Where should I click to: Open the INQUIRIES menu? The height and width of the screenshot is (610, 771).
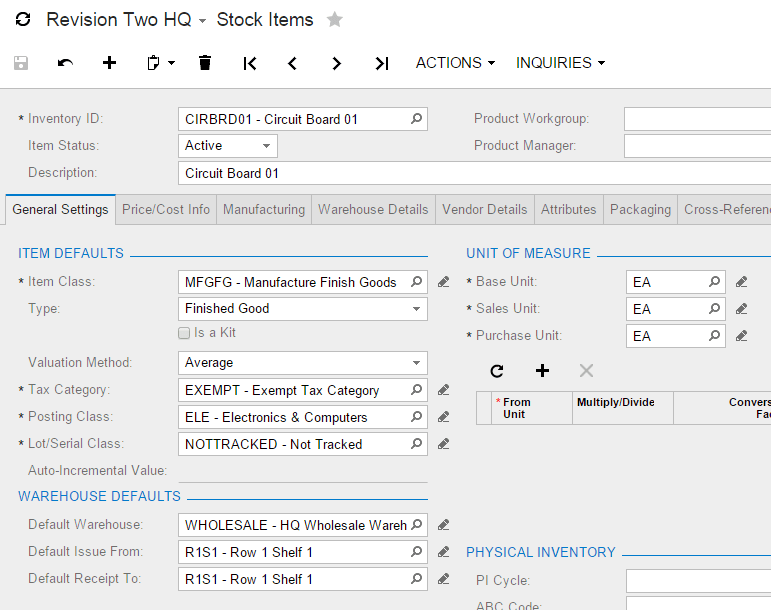click(561, 63)
